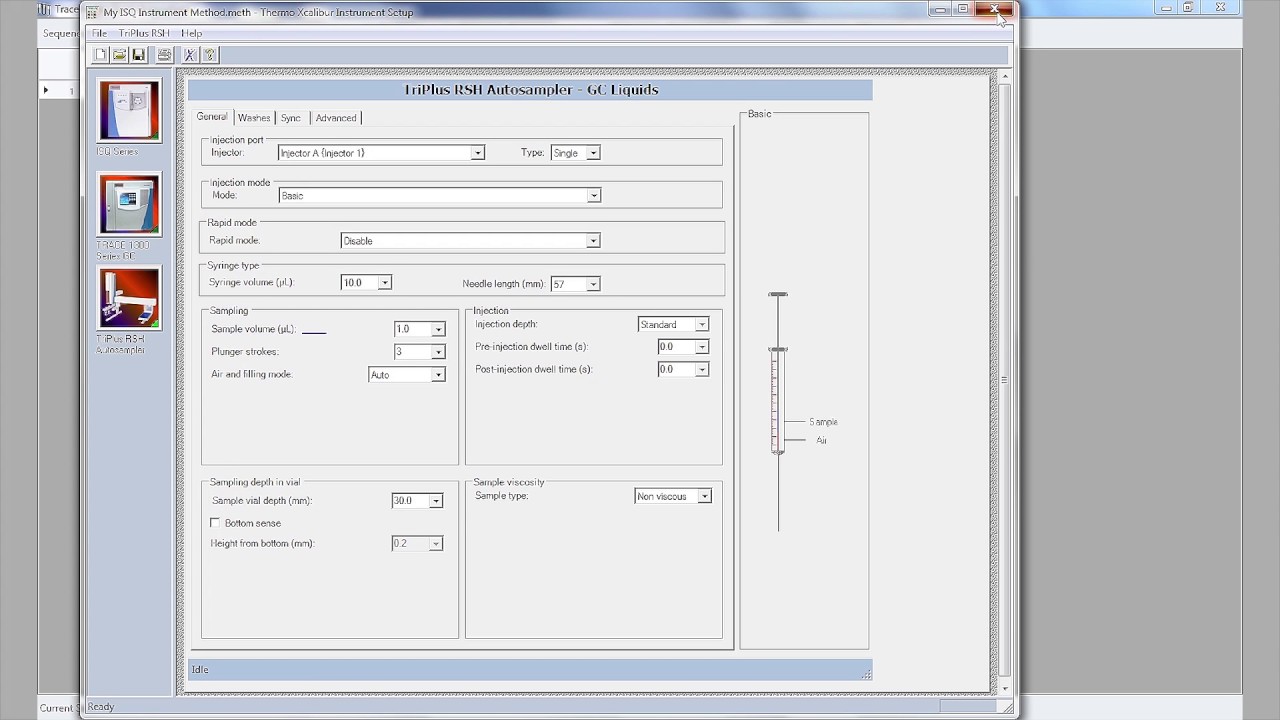Click the Sample volume value field
Image resolution: width=1280 pixels, height=720 pixels.
413,329
